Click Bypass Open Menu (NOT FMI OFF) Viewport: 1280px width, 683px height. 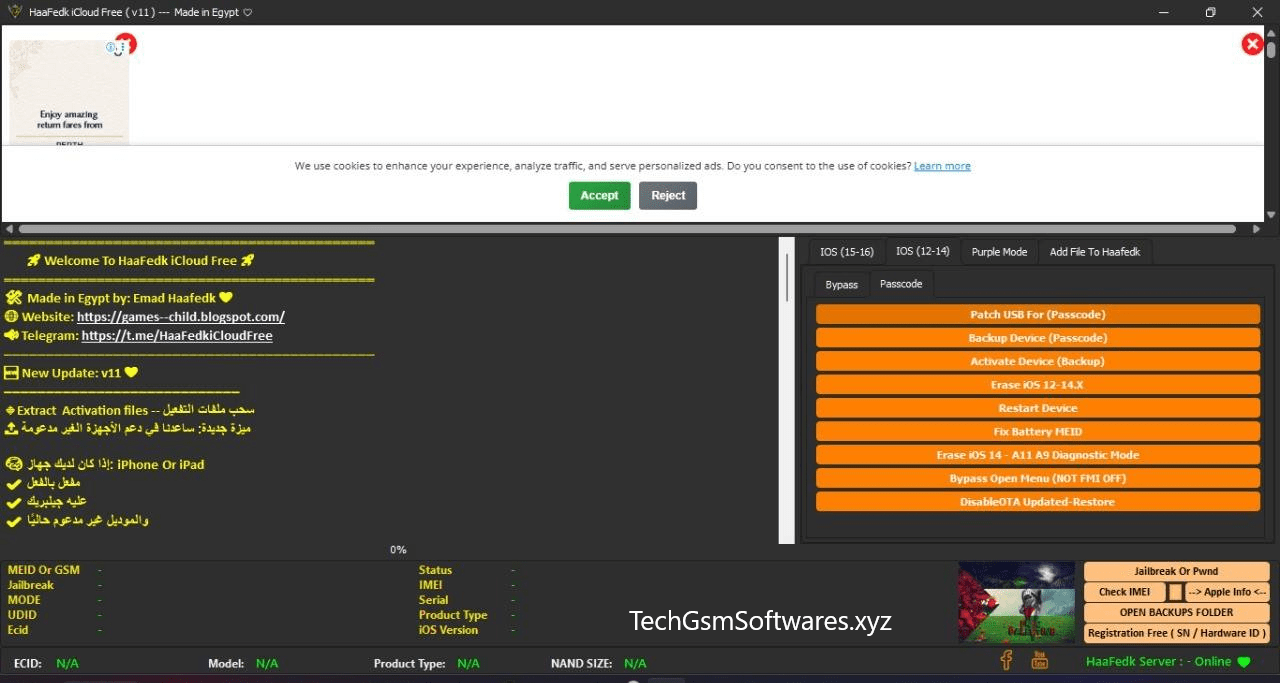[1038, 478]
